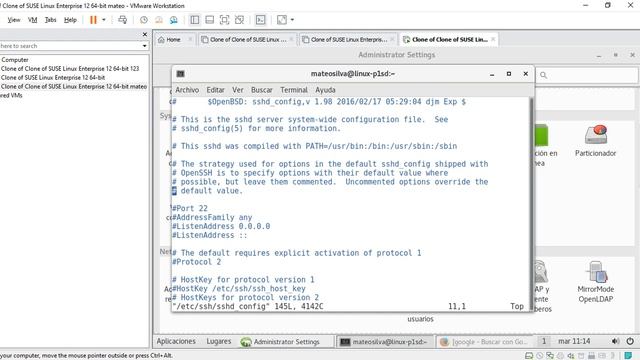Viewport: 640px width, 360px height.
Task: Open the Aplicaciones menu in GNOME panel
Action: pos(176,341)
